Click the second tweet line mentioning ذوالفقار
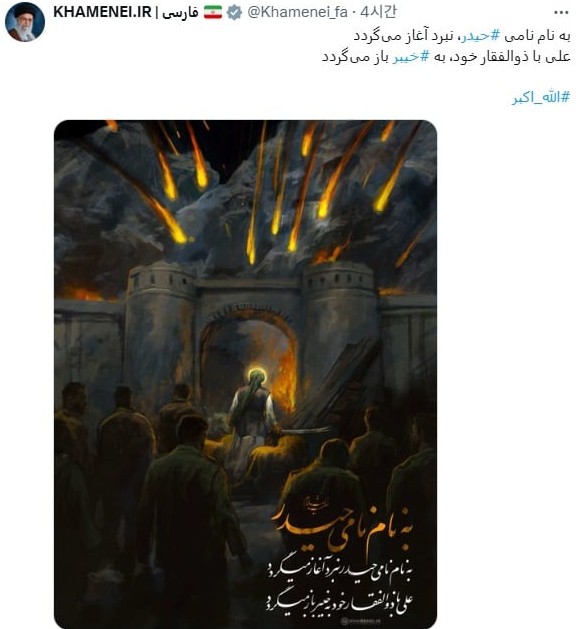The image size is (576, 629). pos(446,57)
